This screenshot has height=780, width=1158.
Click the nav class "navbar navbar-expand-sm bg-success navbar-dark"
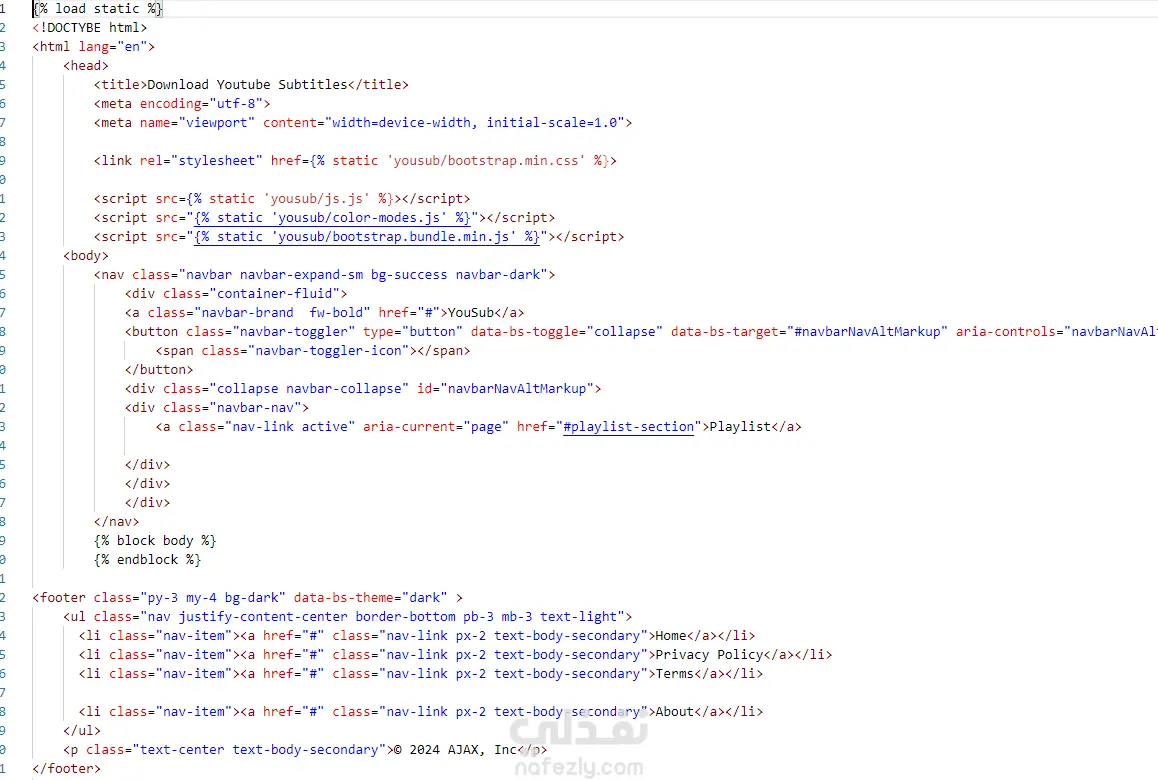coord(363,275)
